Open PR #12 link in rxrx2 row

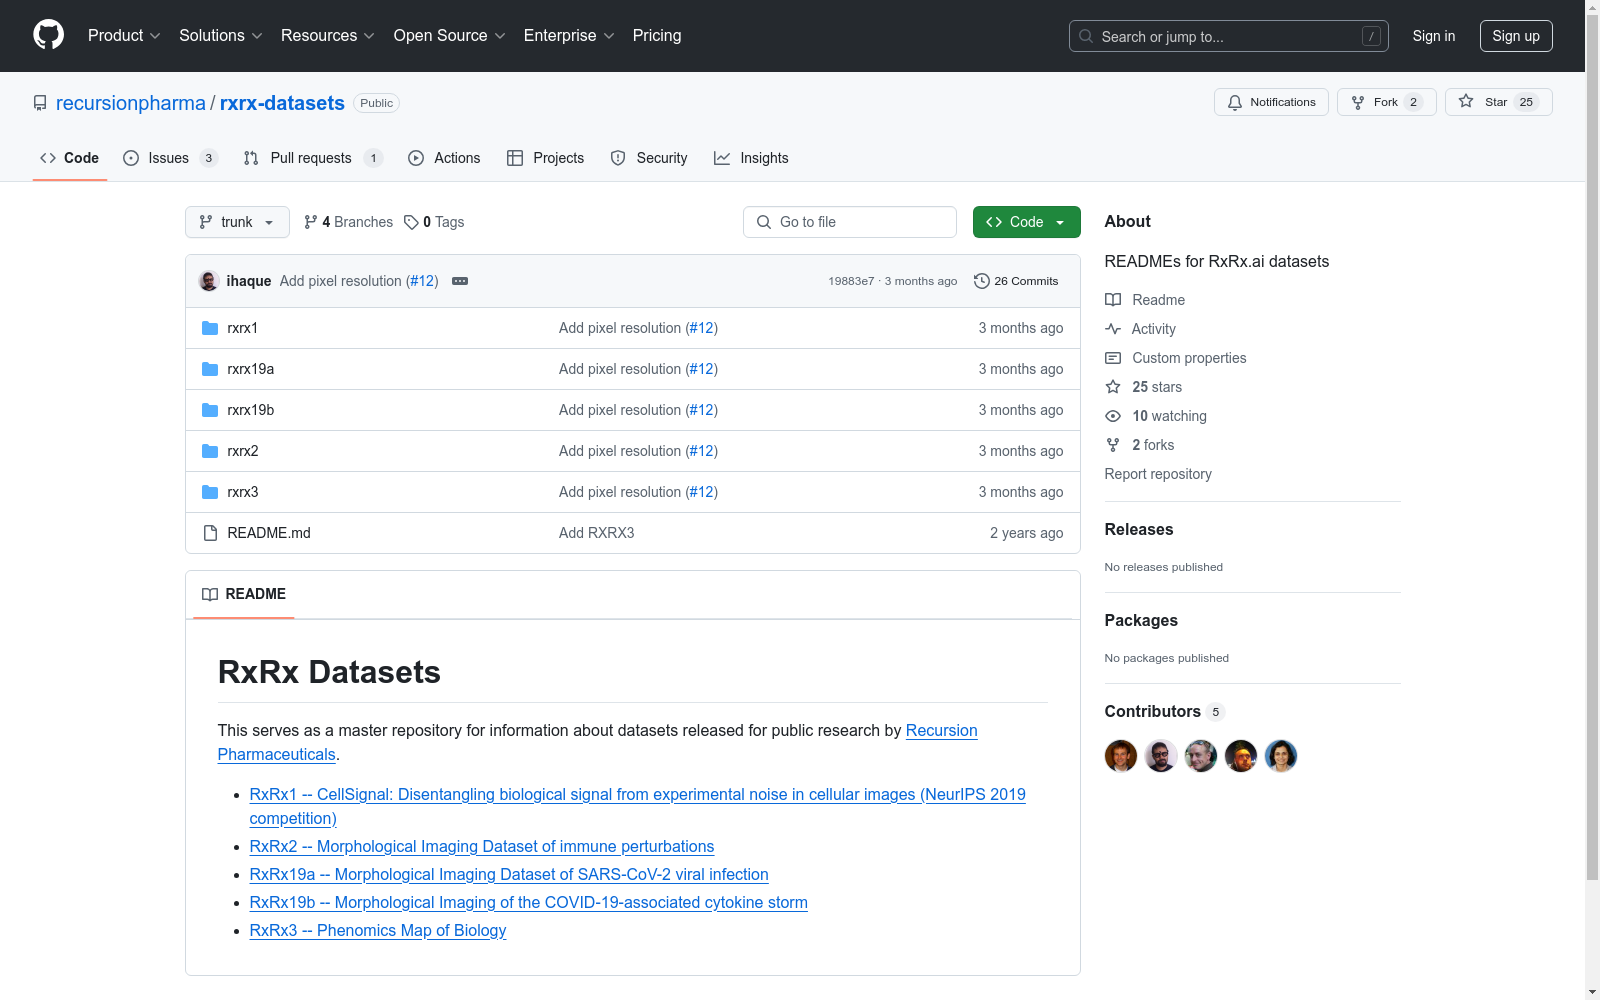701,451
